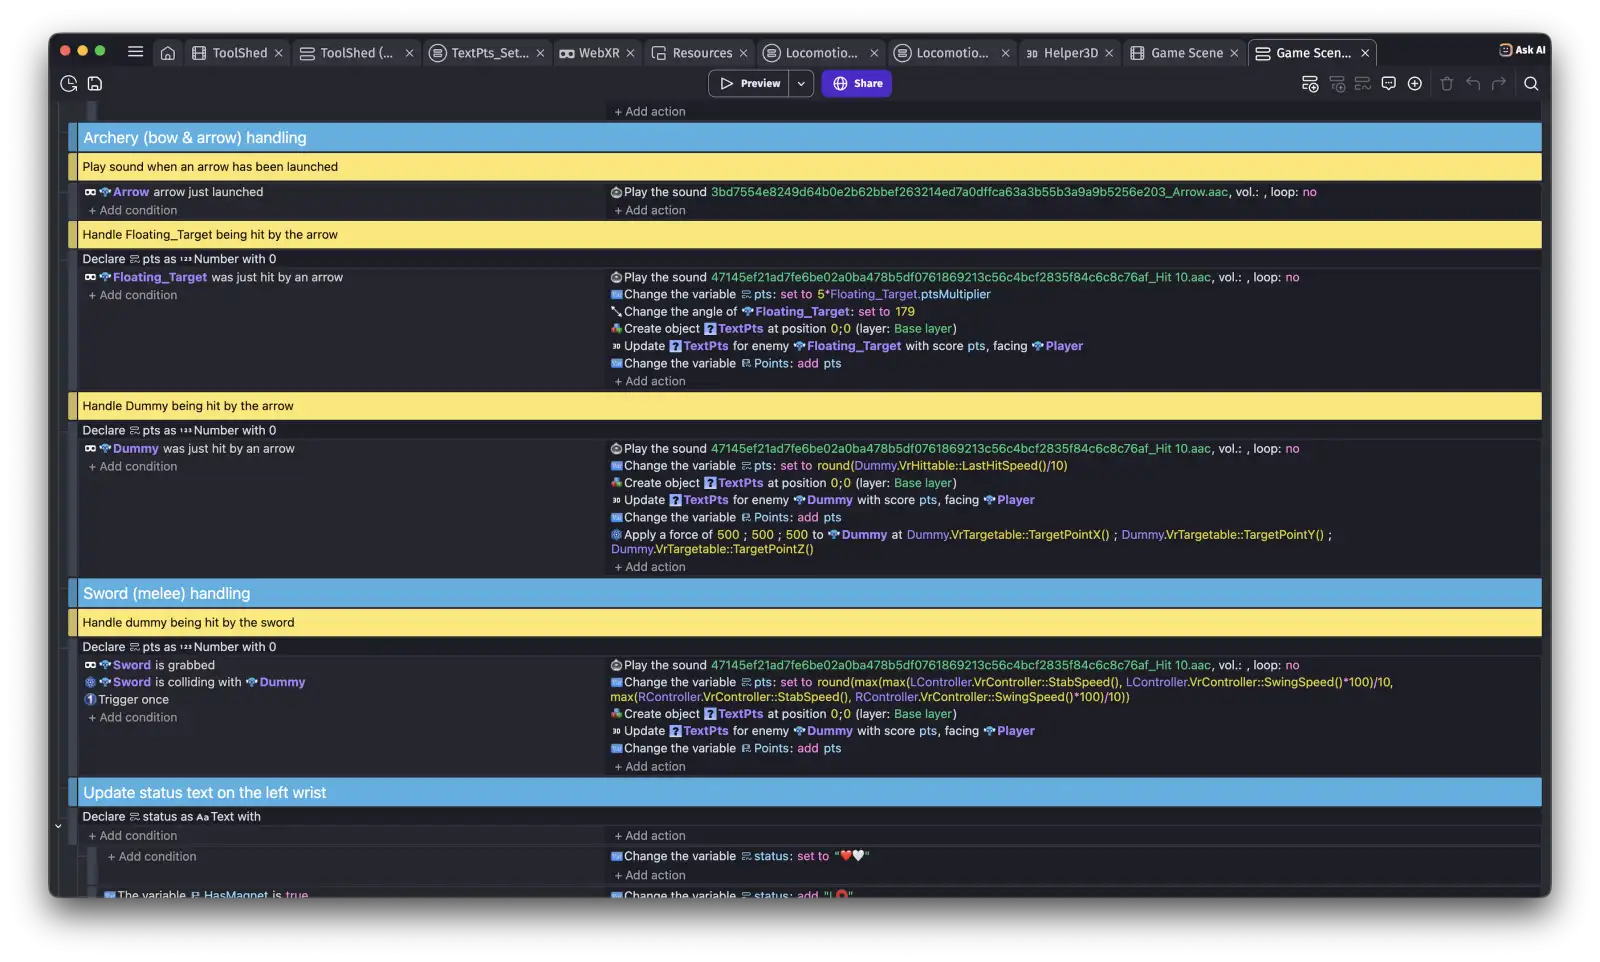Click 'Sword is colliding with Dummy' condition
This screenshot has width=1600, height=962.
click(195, 683)
